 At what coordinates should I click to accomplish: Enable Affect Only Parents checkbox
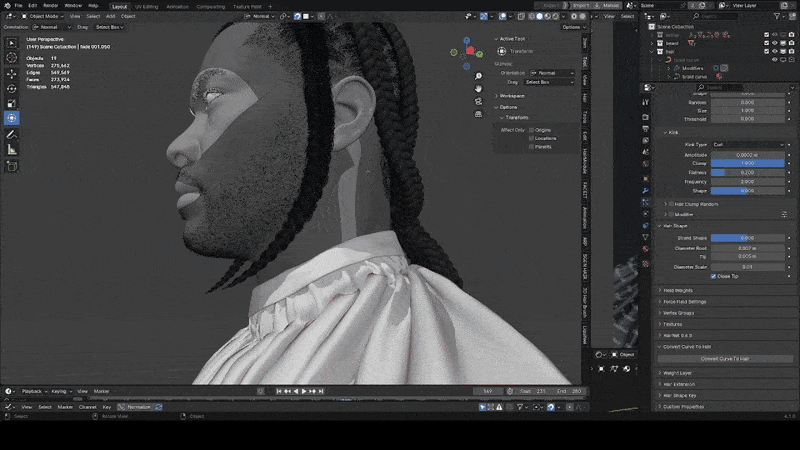[x=531, y=146]
